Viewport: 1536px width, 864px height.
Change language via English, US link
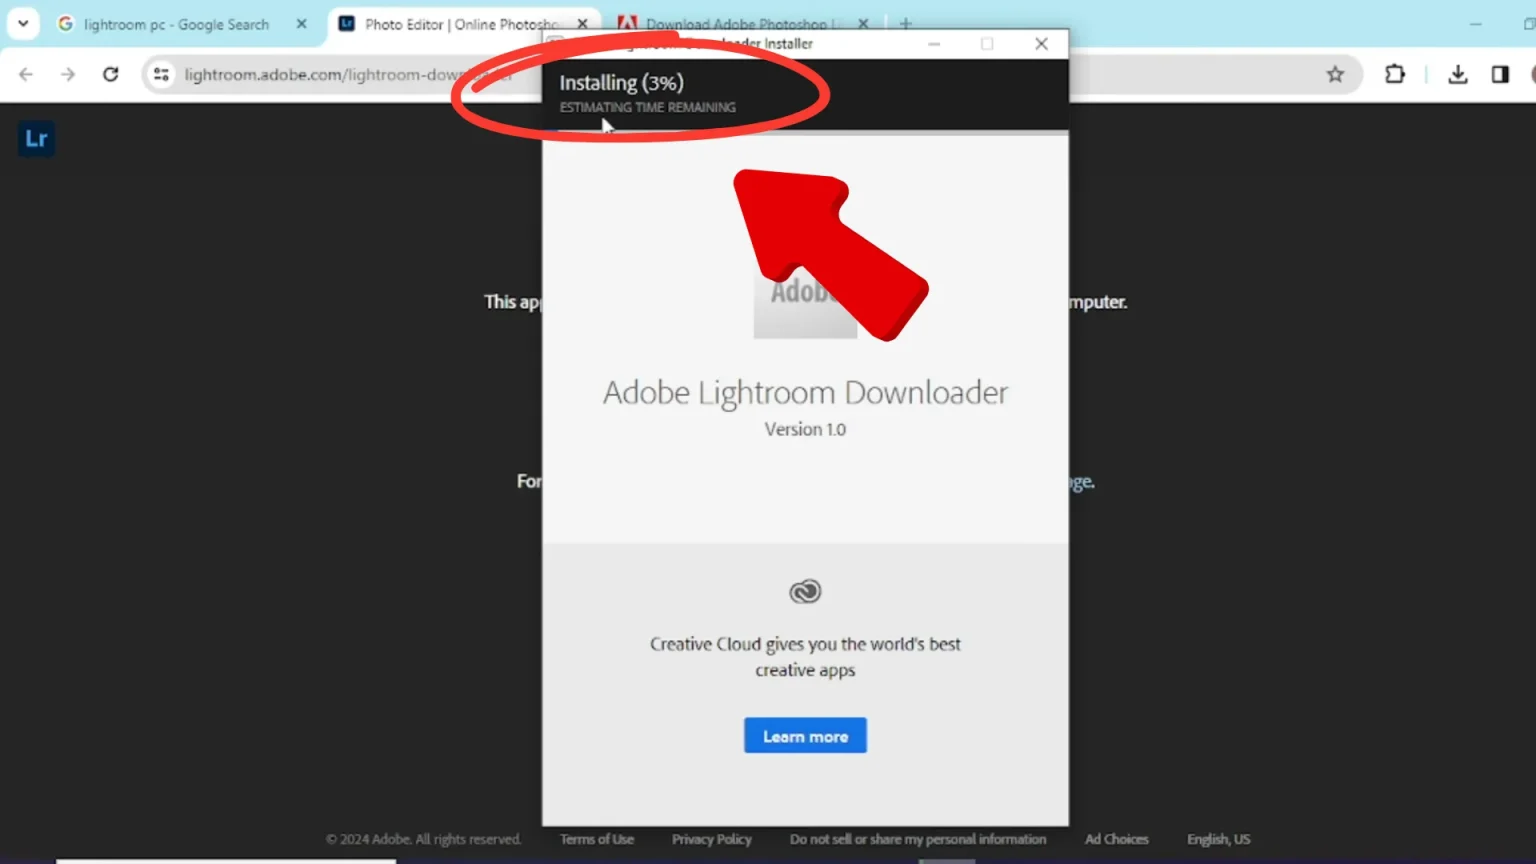click(1218, 839)
